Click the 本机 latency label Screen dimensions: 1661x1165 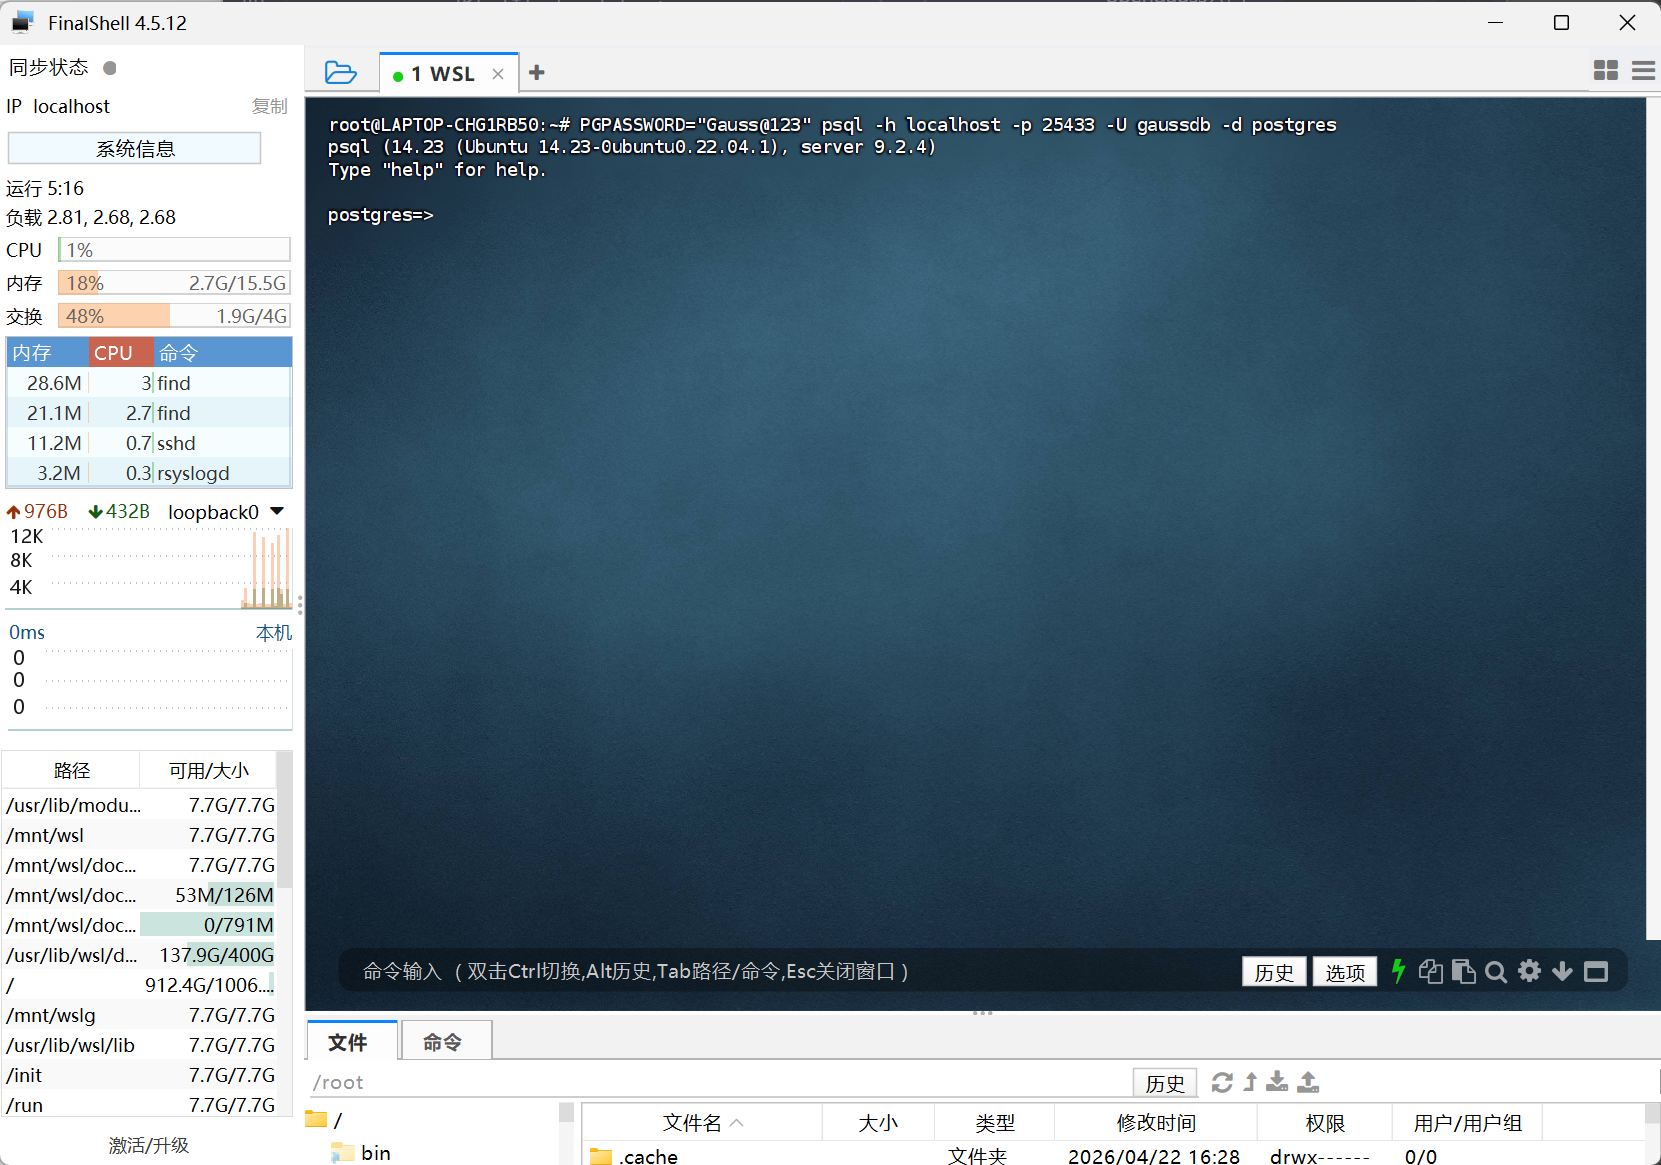point(273,632)
